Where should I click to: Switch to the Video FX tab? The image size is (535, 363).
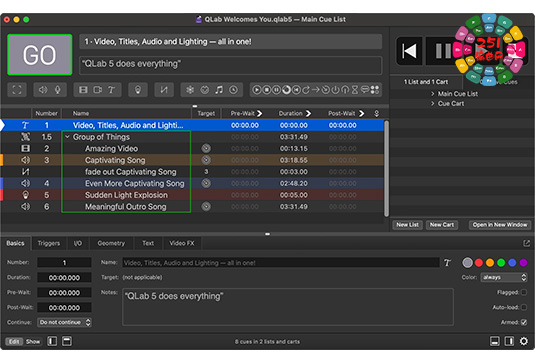point(182,243)
